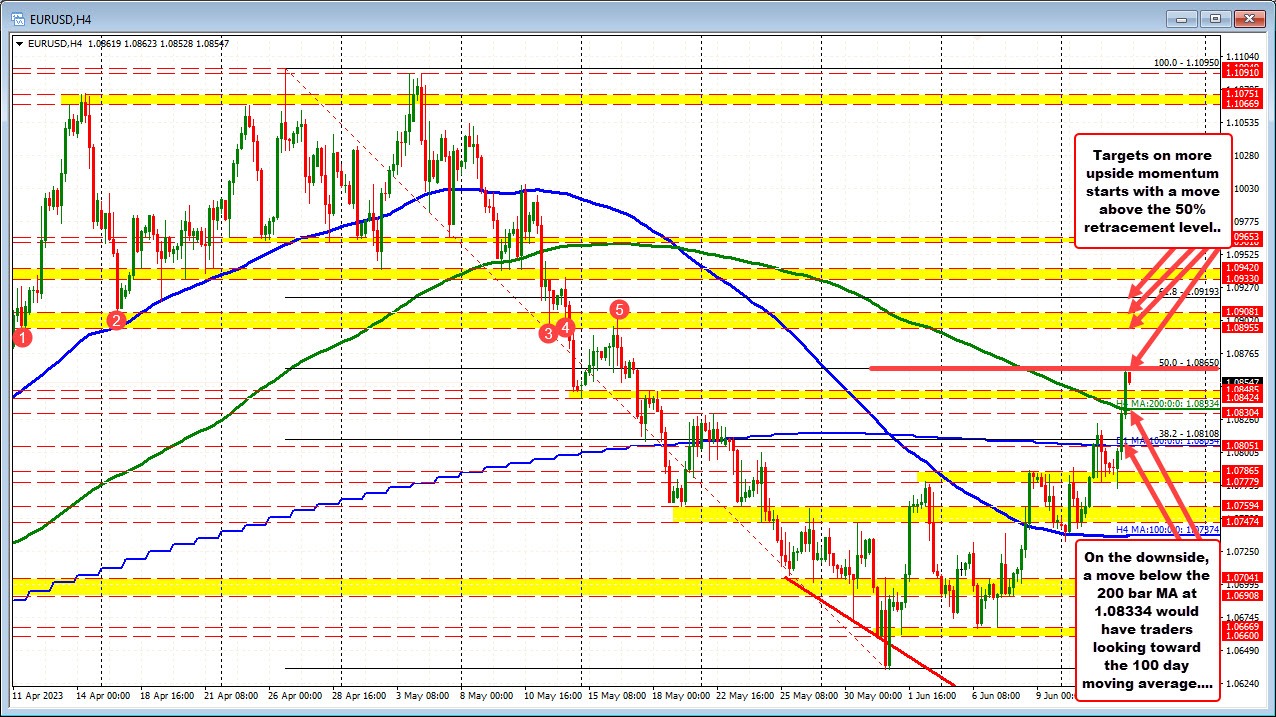Click the 'Targets on more upside momentum' annotation
Screen dimensions: 1276x717
[x=1152, y=191]
